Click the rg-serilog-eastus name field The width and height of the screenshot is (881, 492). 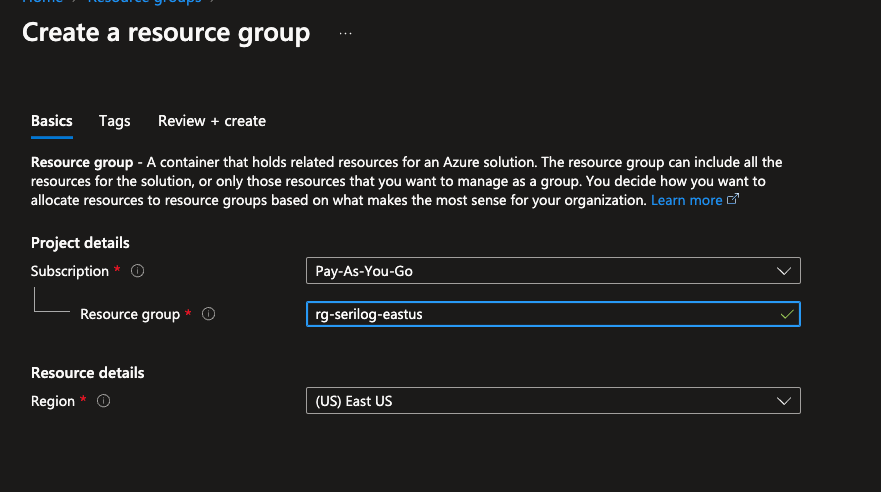pos(540,314)
